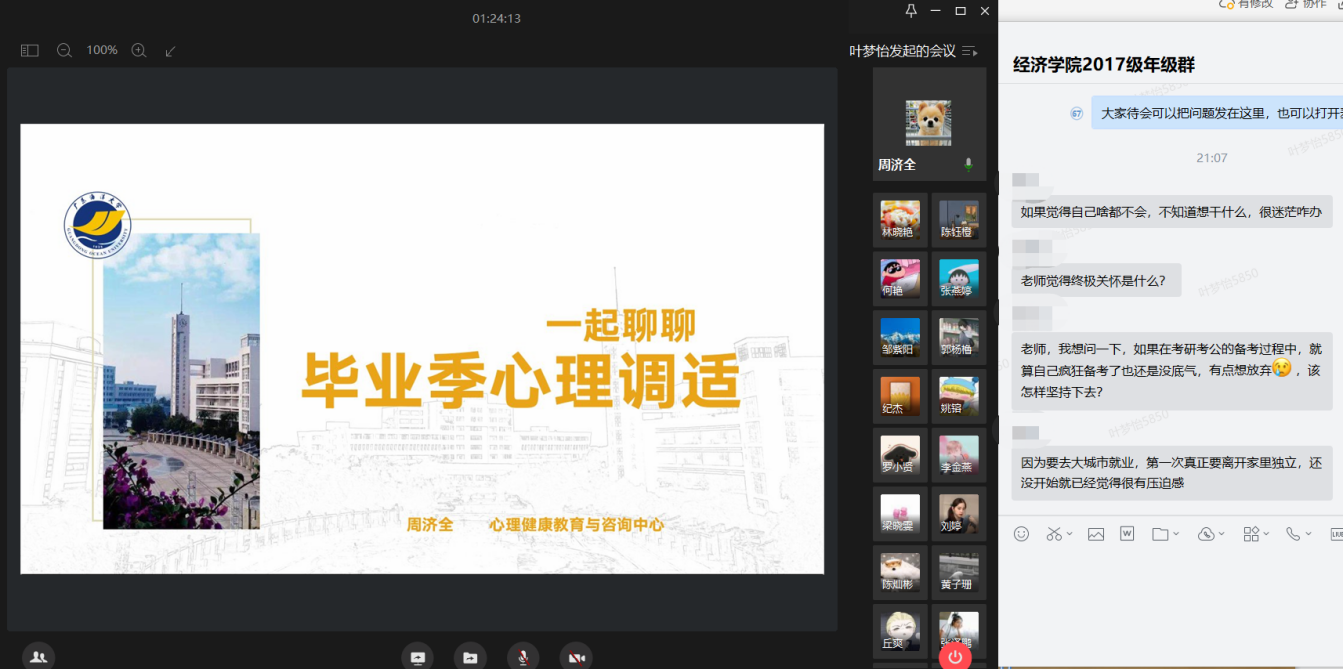Pin the meeting window on top

coord(911,11)
